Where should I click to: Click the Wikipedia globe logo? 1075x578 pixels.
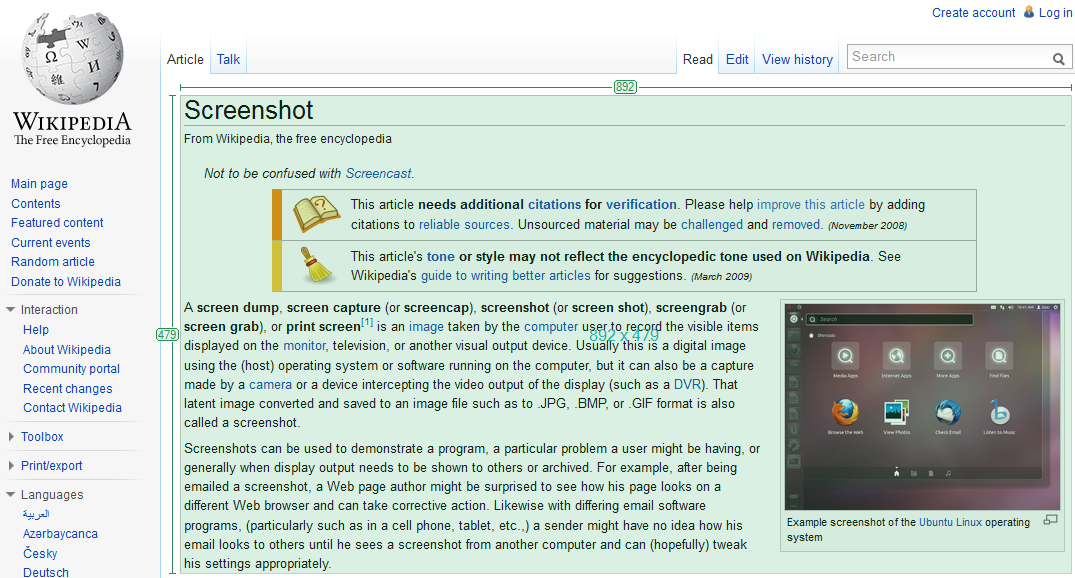pos(72,58)
